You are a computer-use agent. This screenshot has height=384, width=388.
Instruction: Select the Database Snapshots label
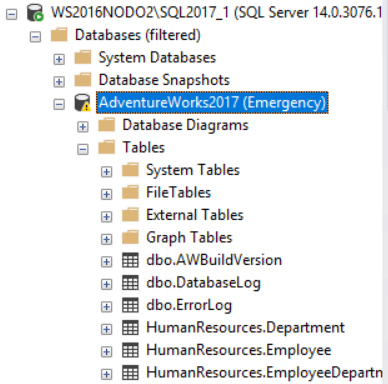click(164, 80)
